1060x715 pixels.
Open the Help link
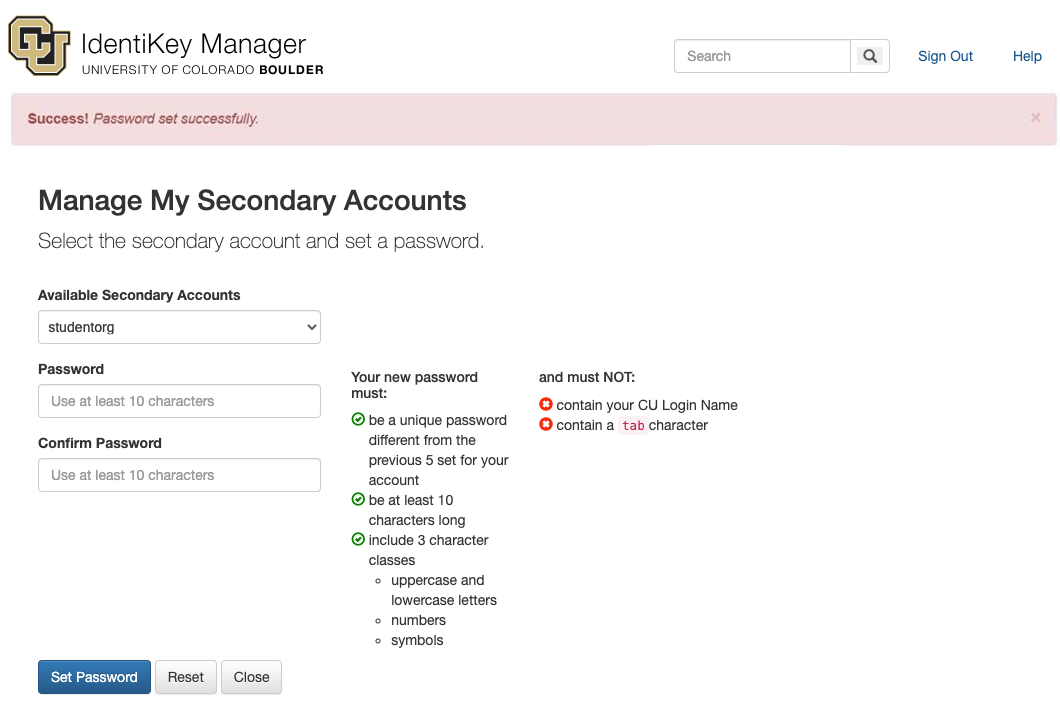click(x=1027, y=57)
